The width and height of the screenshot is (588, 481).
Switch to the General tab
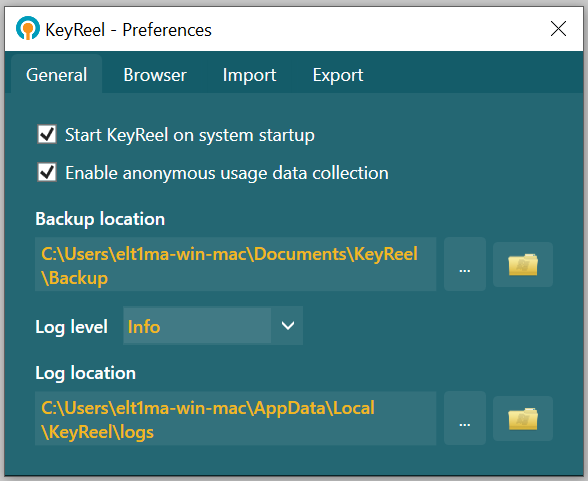click(57, 75)
